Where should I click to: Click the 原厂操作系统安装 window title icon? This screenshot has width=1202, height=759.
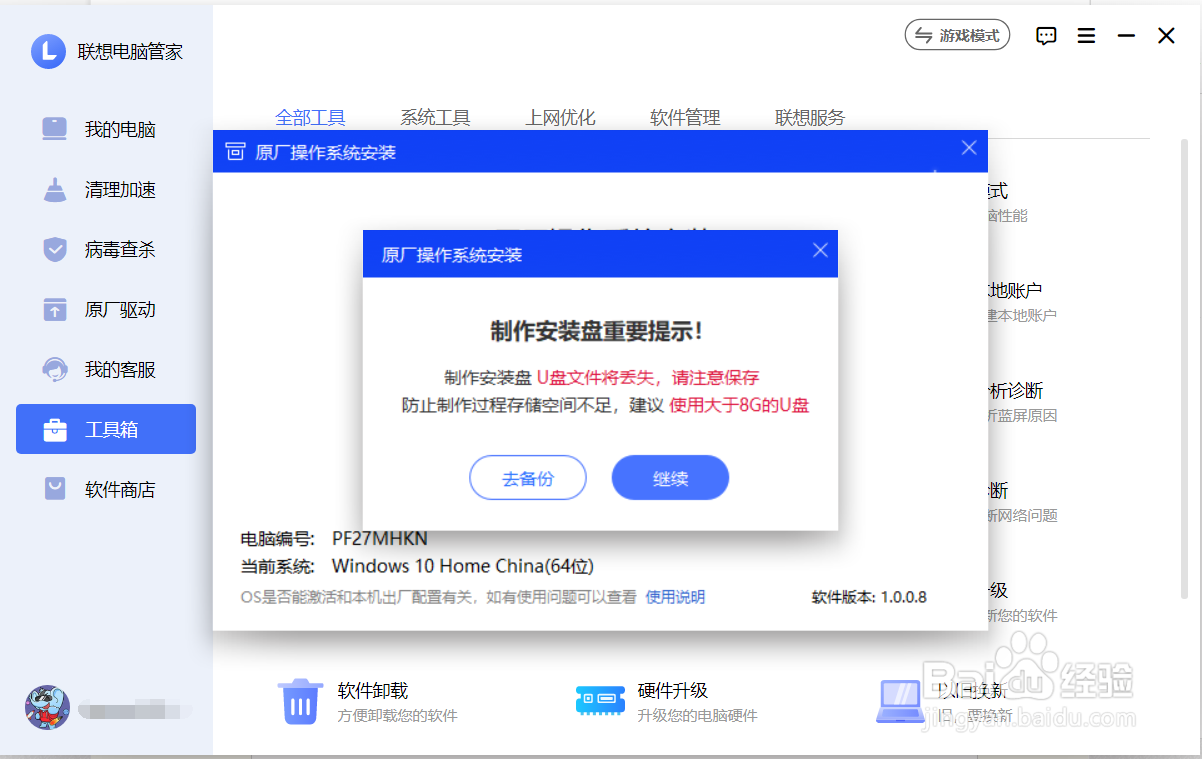pos(235,152)
